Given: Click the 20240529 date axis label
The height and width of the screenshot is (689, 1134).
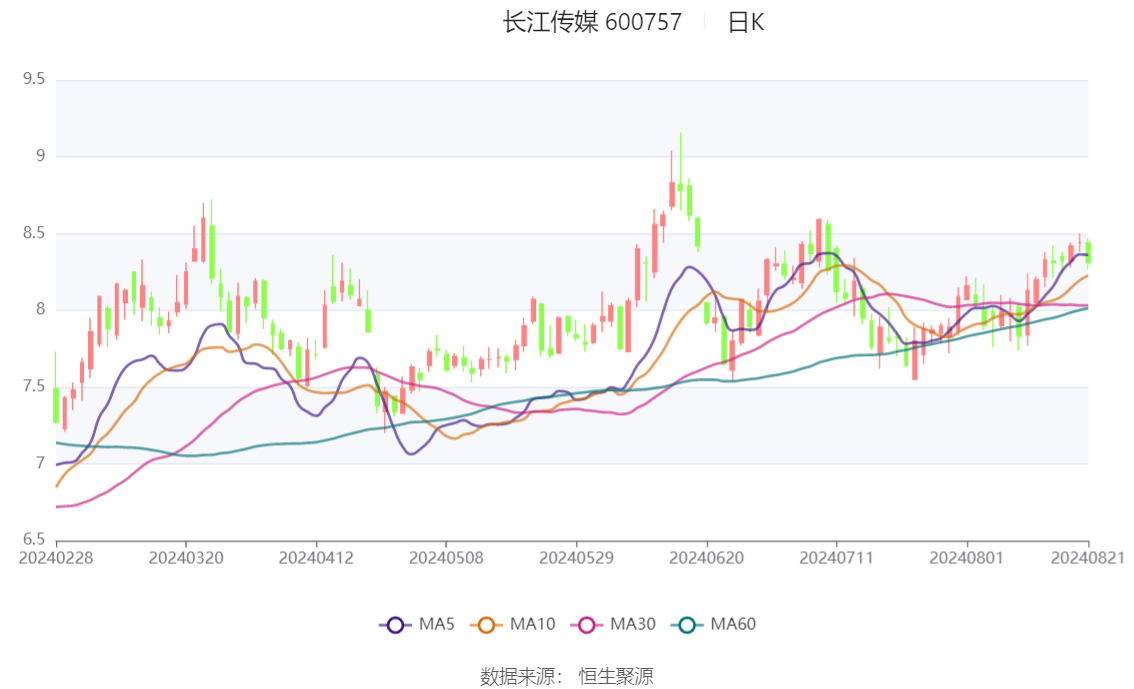Looking at the screenshot, I should point(576,558).
